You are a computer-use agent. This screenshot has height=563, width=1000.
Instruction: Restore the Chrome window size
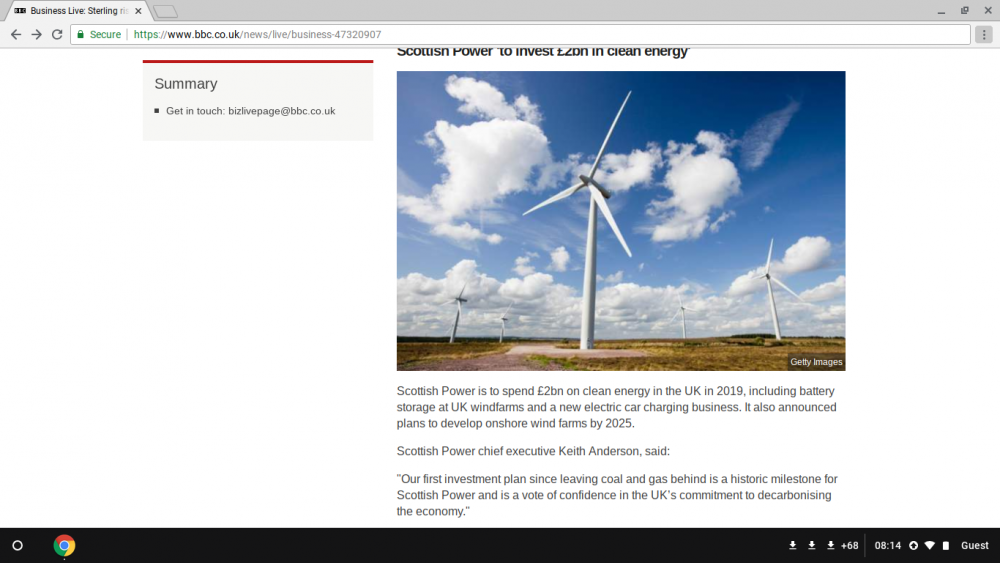(965, 11)
